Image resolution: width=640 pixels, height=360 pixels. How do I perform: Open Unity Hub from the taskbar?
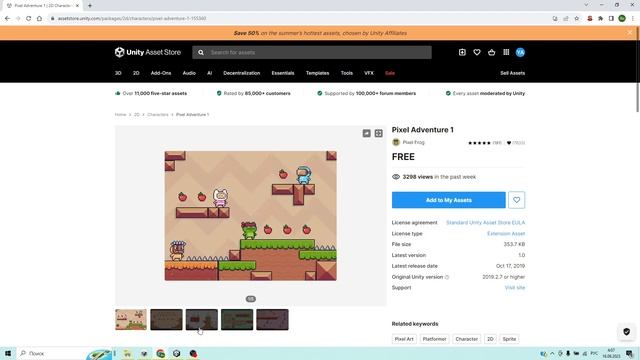point(176,353)
